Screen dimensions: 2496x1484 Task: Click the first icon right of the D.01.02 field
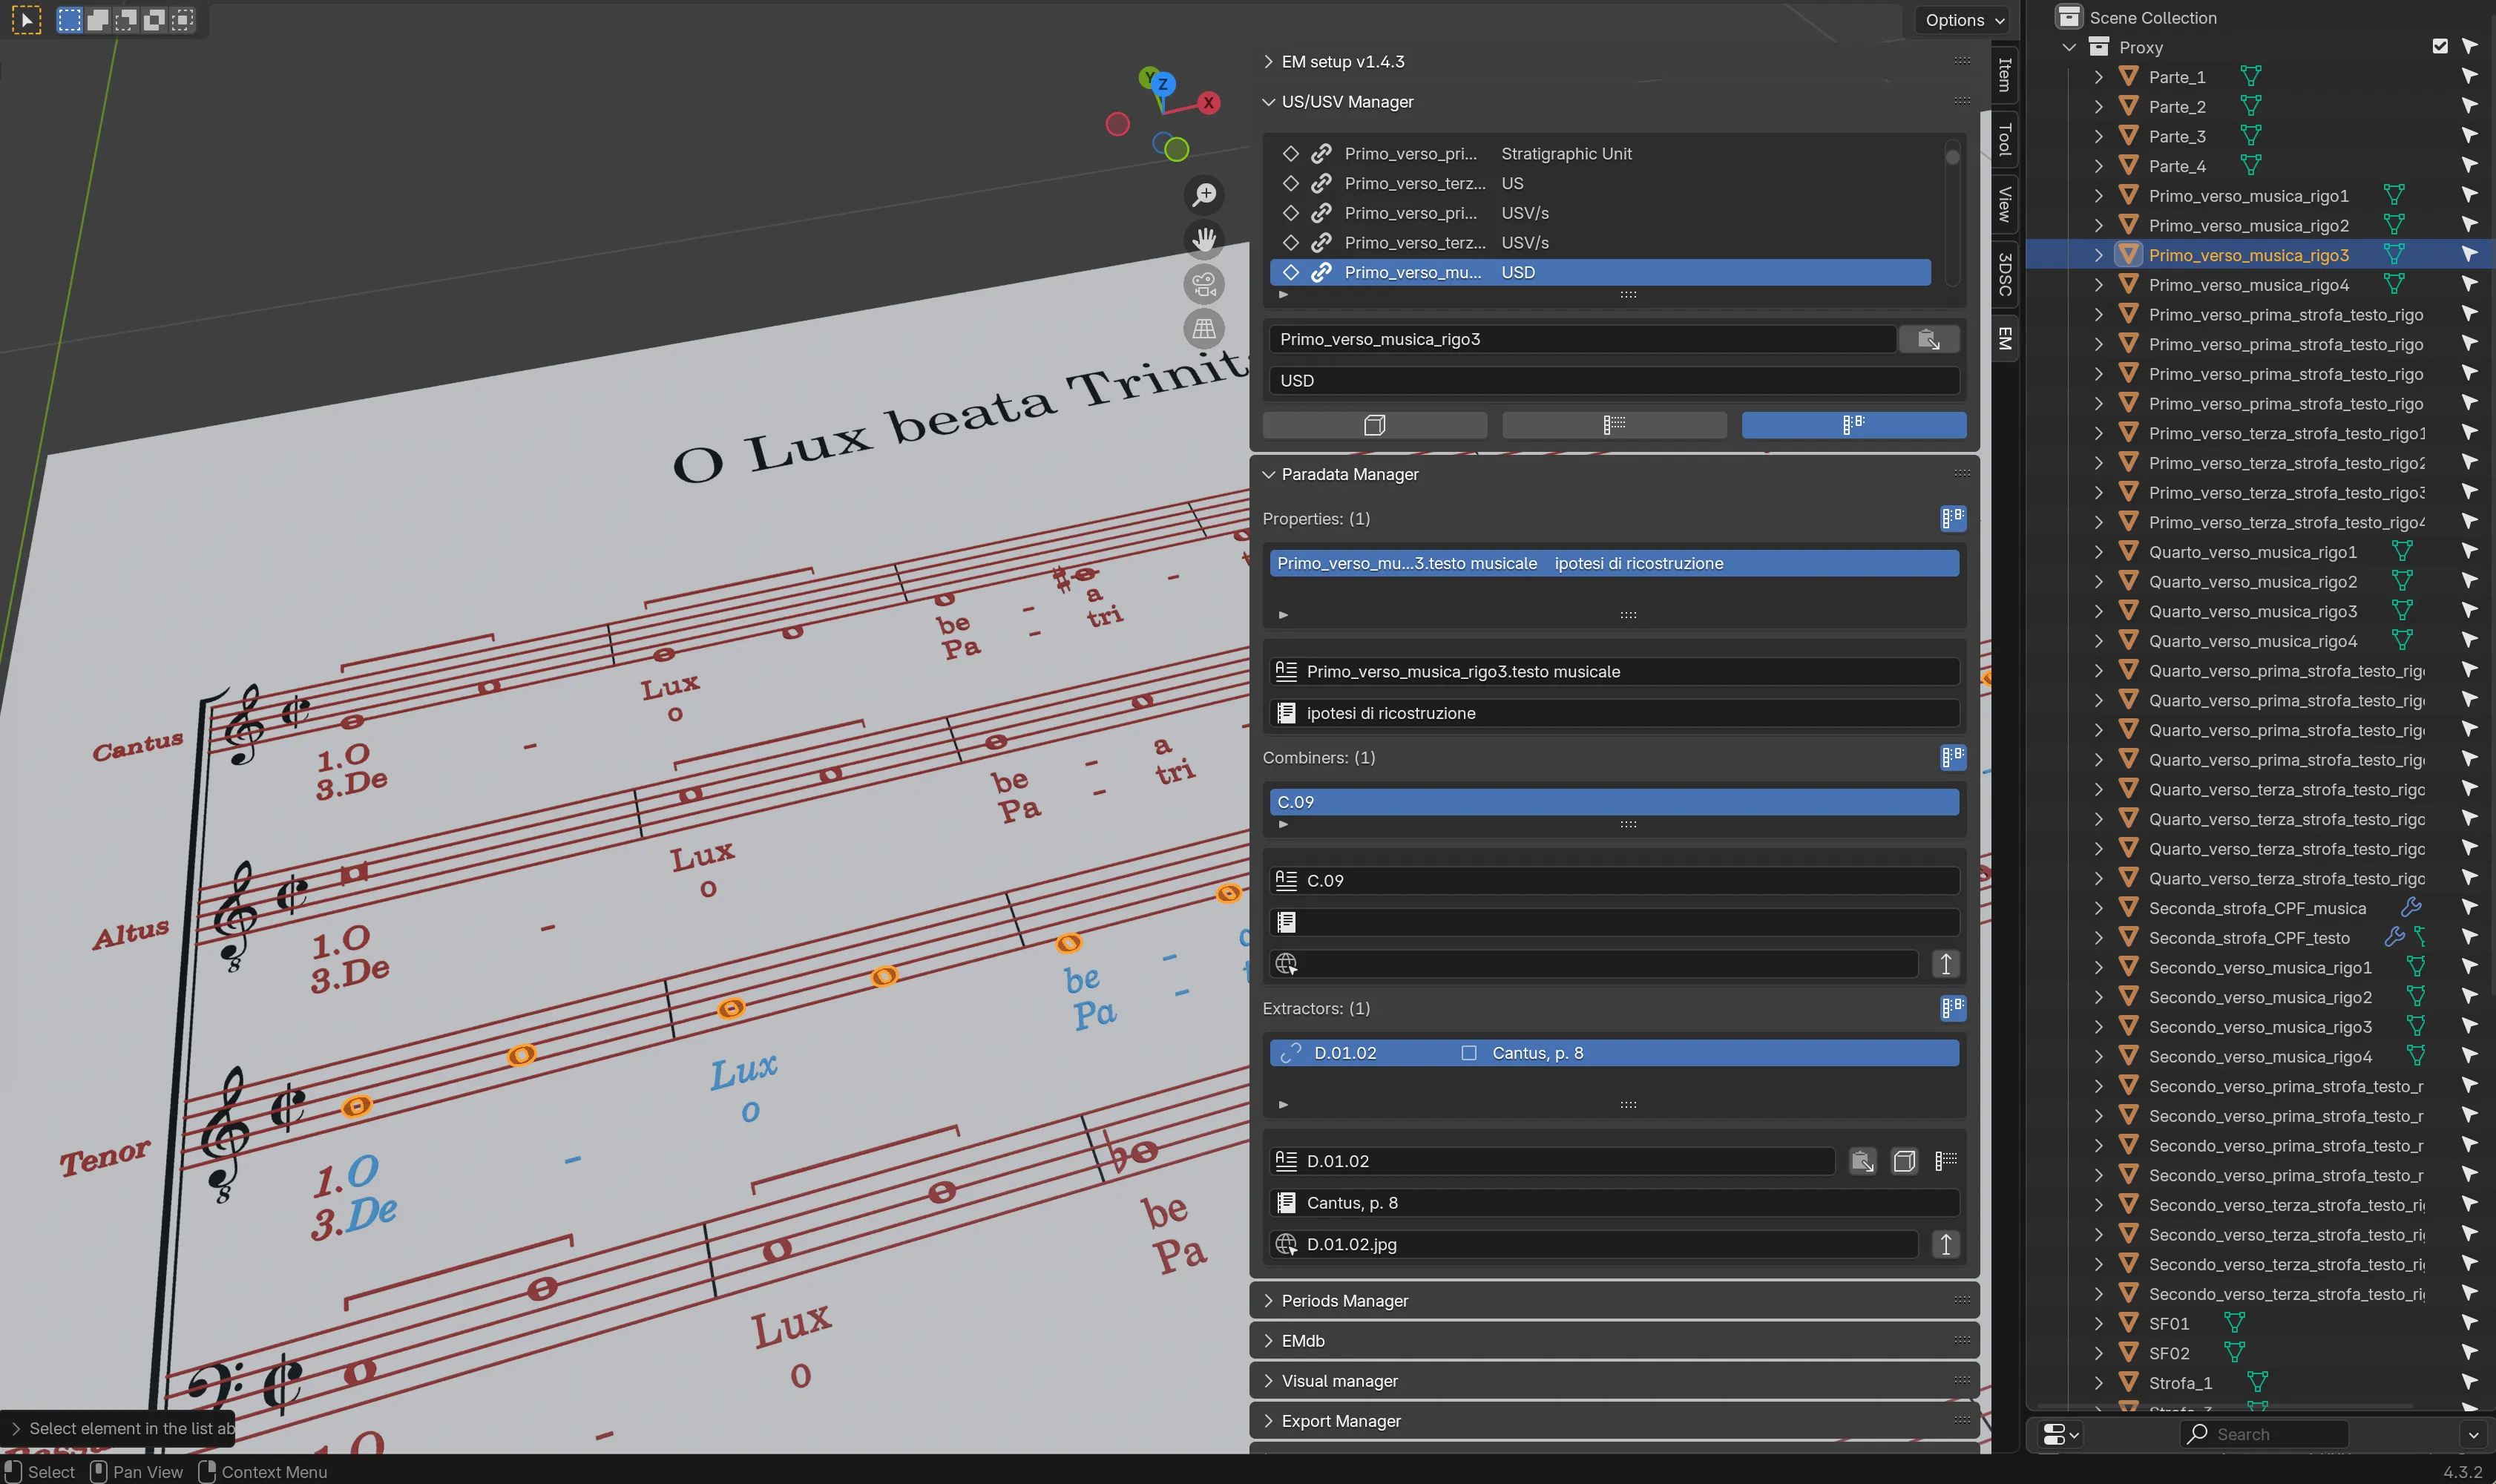pyautogui.click(x=1862, y=1161)
